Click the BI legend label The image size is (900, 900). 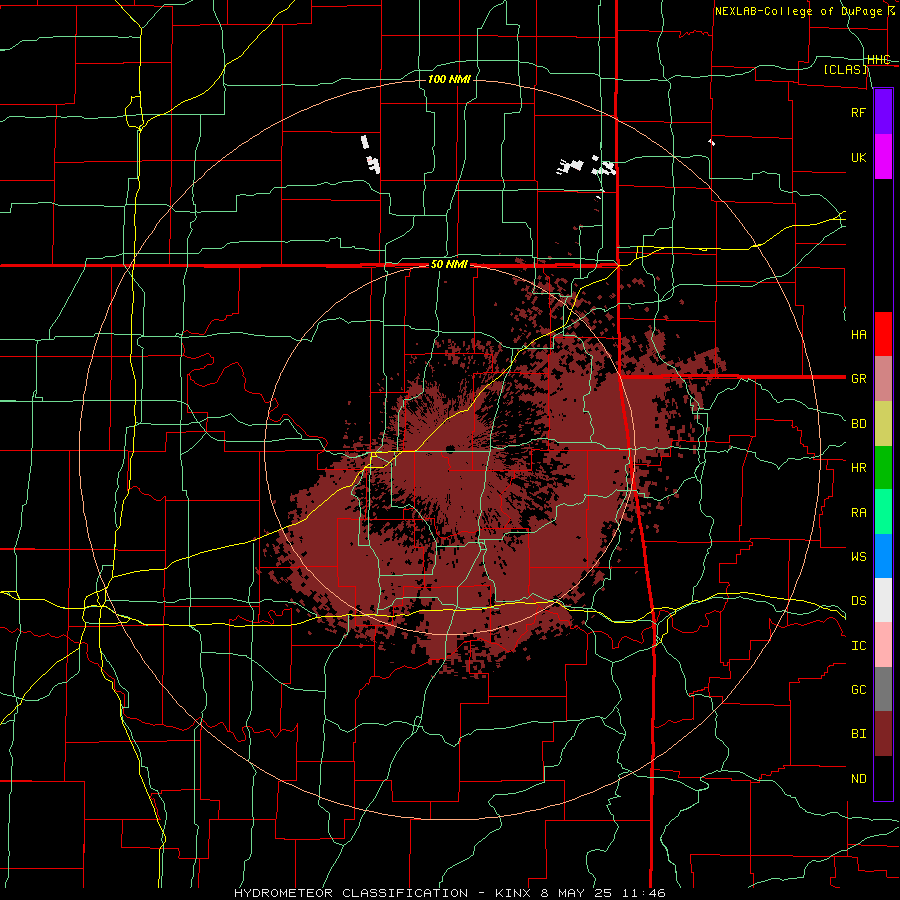859,734
